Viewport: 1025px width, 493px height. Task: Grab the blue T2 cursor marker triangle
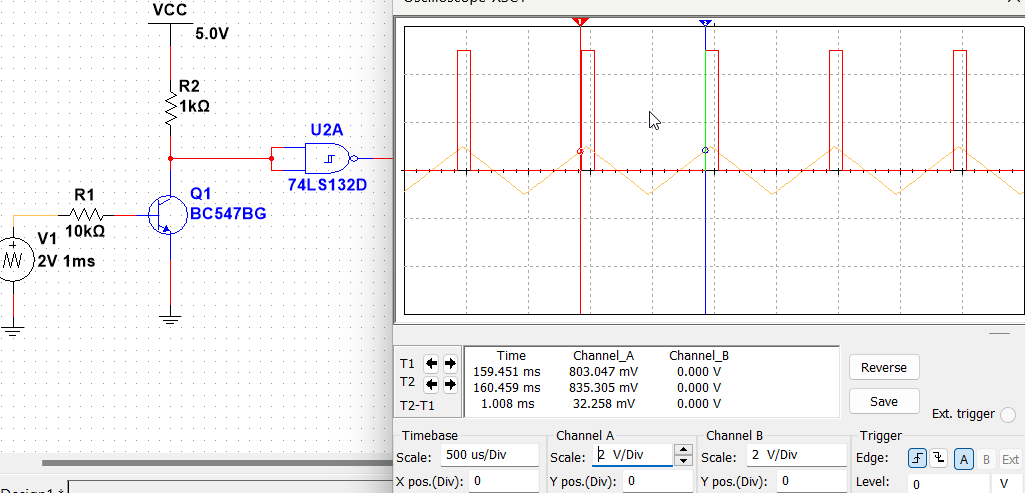click(x=705, y=22)
